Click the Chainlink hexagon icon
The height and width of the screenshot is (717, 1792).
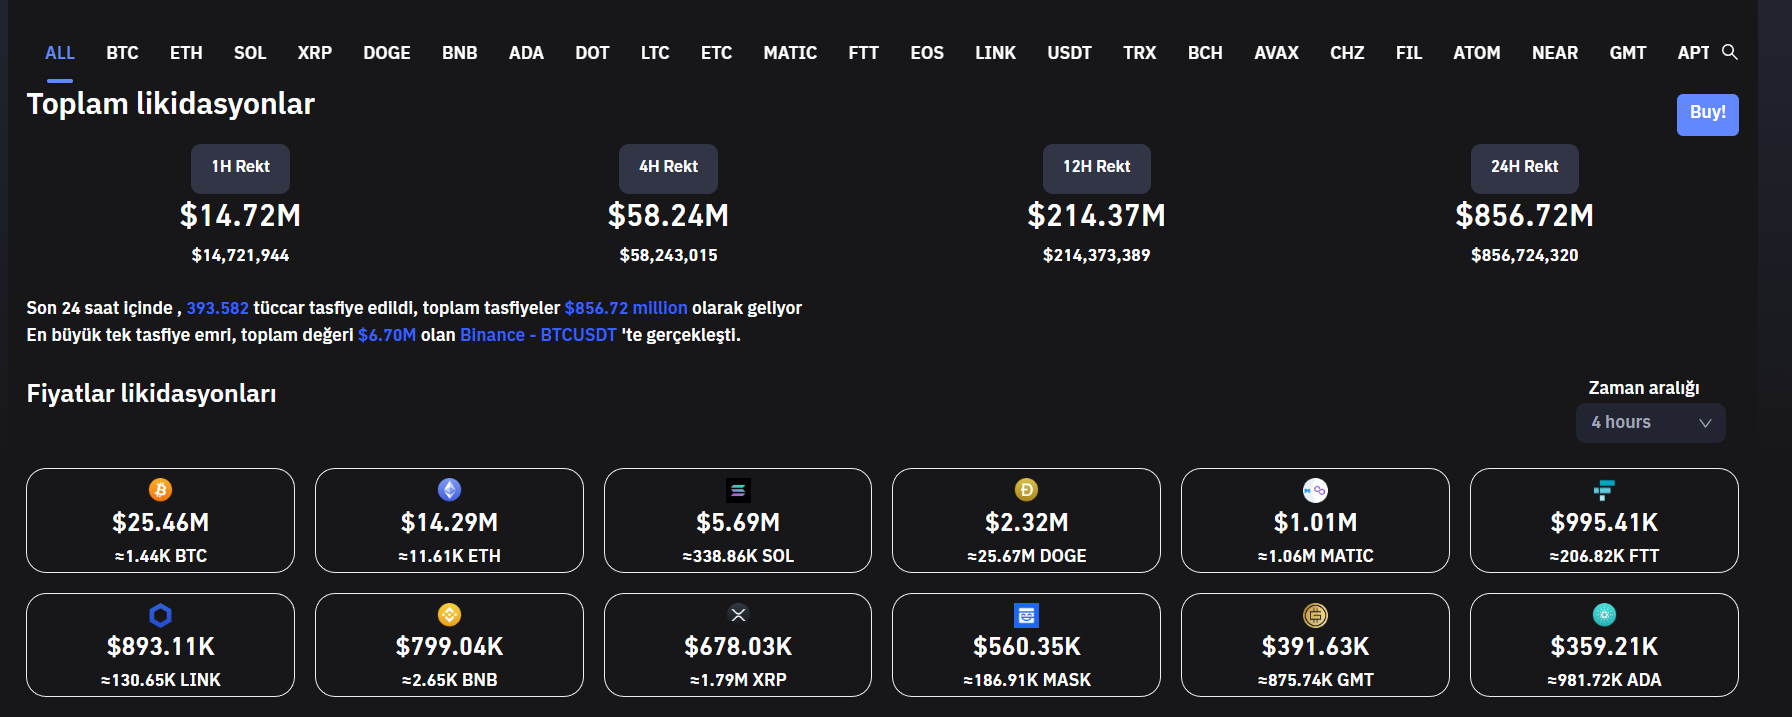[x=160, y=615]
